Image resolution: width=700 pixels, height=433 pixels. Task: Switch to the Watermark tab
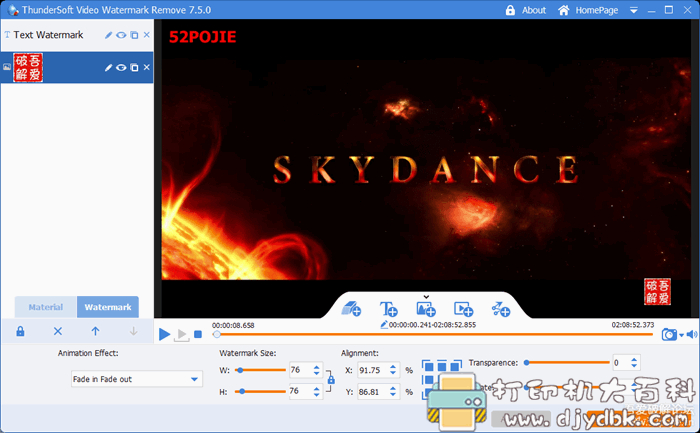(x=108, y=307)
